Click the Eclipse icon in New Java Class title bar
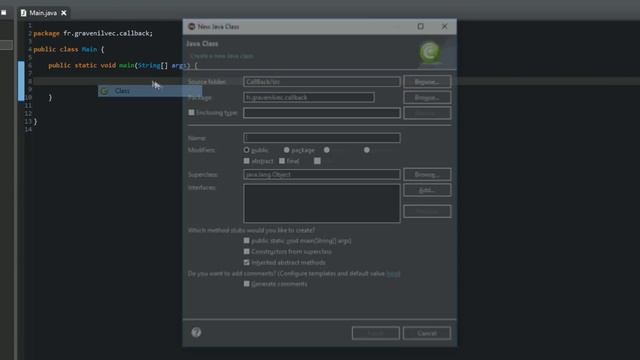640x360 pixels. [x=191, y=27]
